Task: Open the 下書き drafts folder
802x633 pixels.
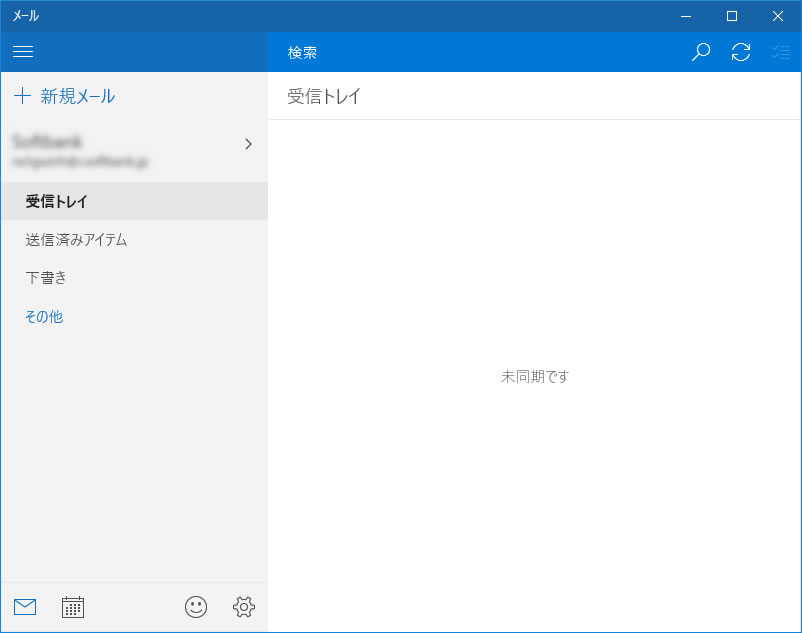Action: pyautogui.click(x=46, y=278)
